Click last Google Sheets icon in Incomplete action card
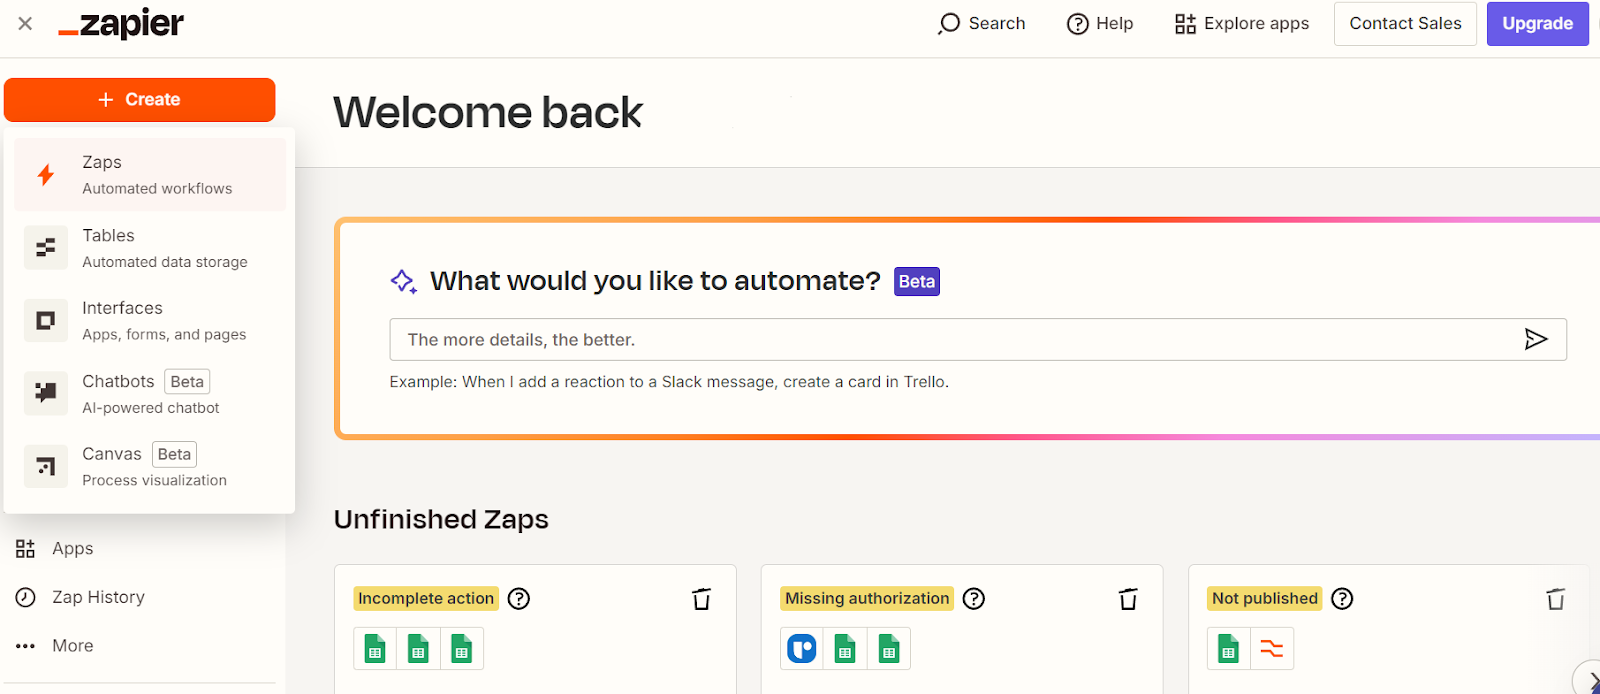The image size is (1600, 694). click(x=461, y=649)
